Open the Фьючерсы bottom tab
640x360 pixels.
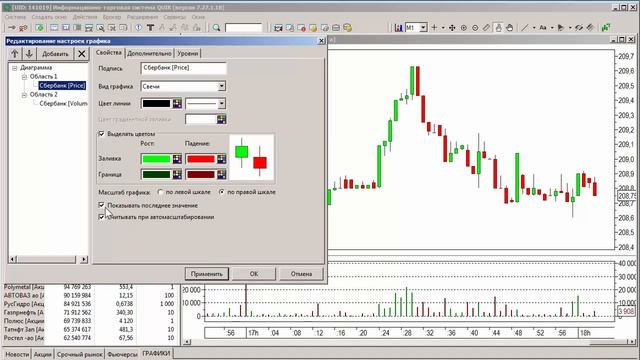tap(122, 354)
